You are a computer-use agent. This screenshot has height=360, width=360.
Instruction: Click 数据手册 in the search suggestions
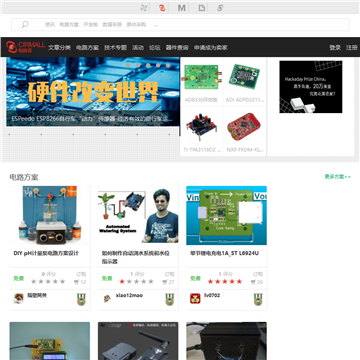(x=112, y=25)
